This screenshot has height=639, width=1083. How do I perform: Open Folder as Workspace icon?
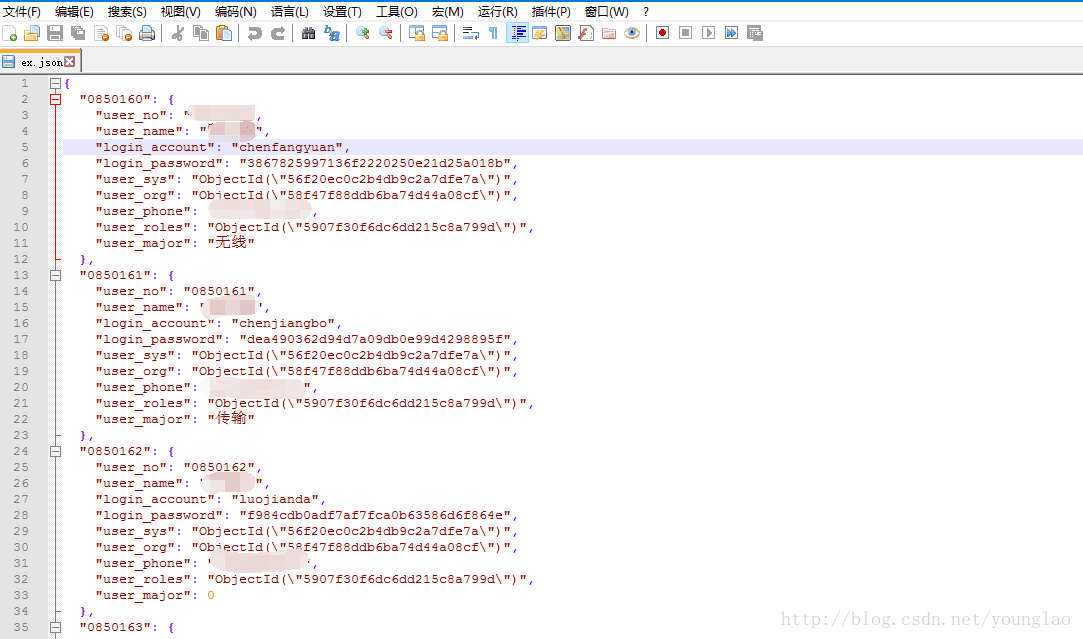tap(608, 33)
